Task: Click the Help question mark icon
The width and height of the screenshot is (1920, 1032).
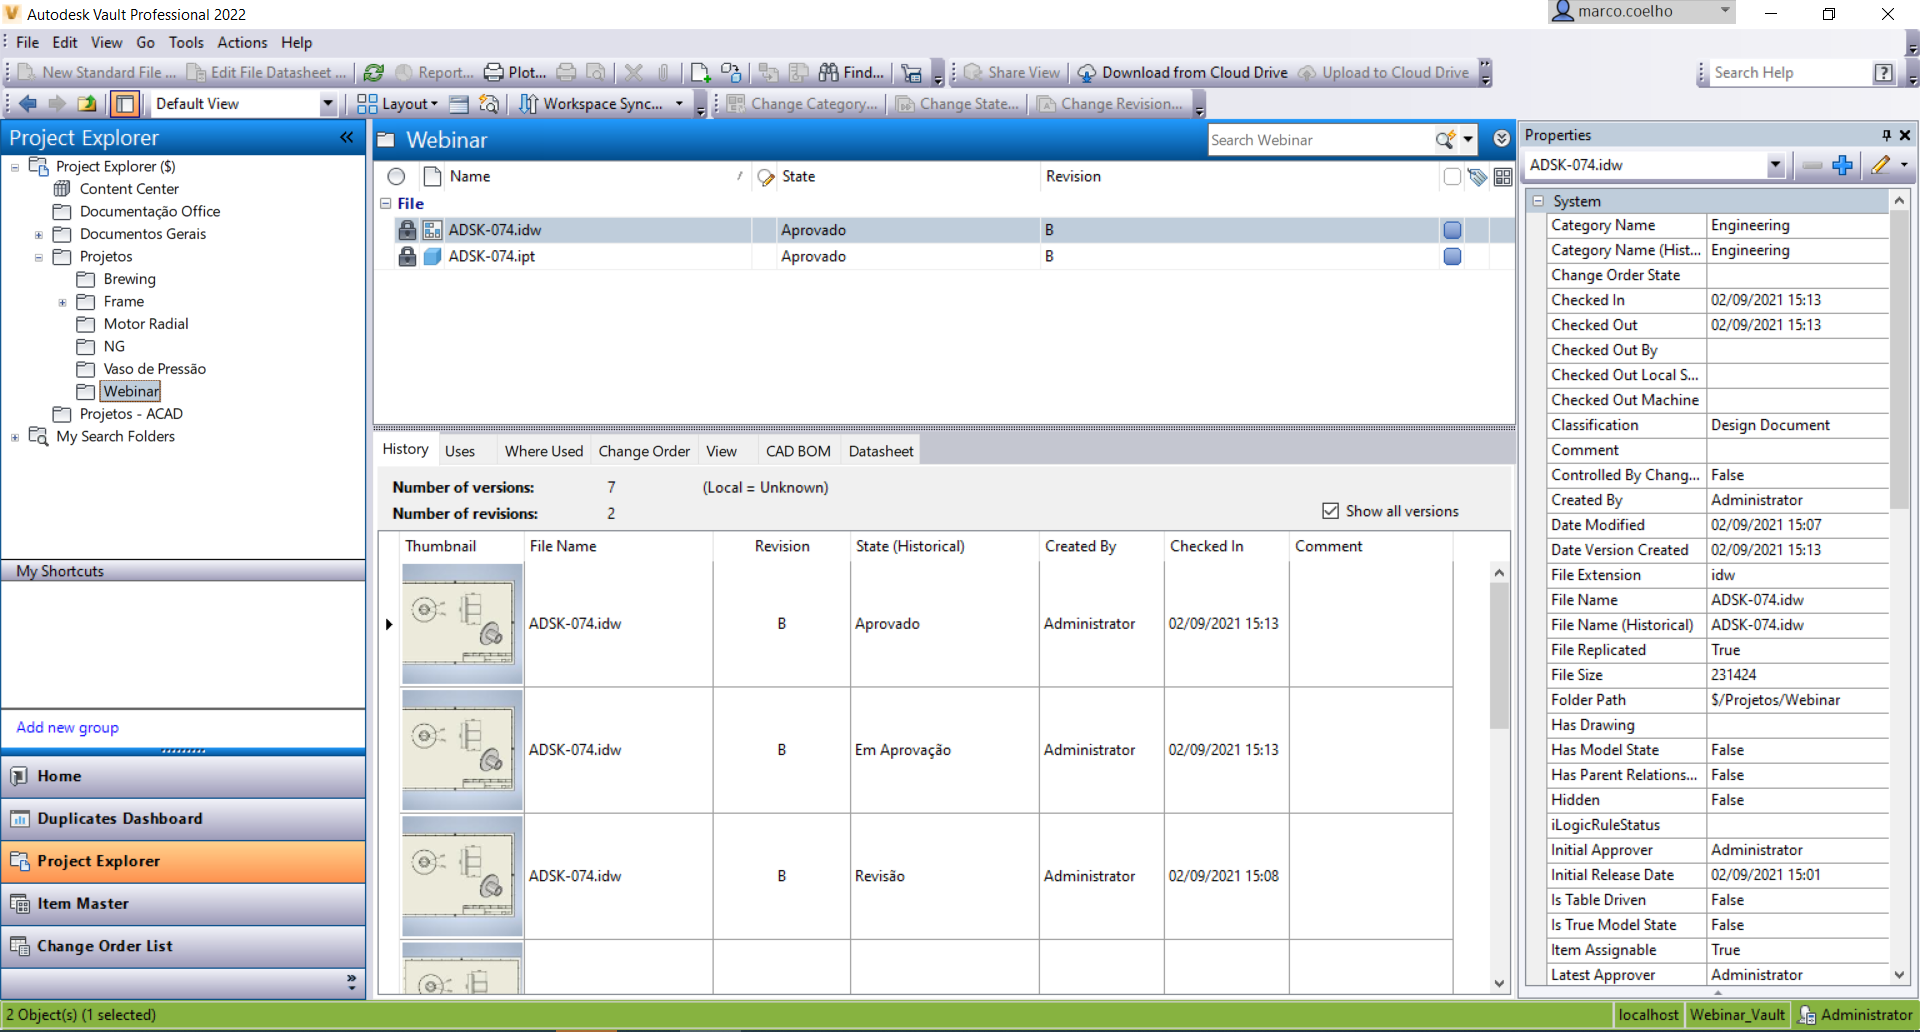Action: point(1883,73)
